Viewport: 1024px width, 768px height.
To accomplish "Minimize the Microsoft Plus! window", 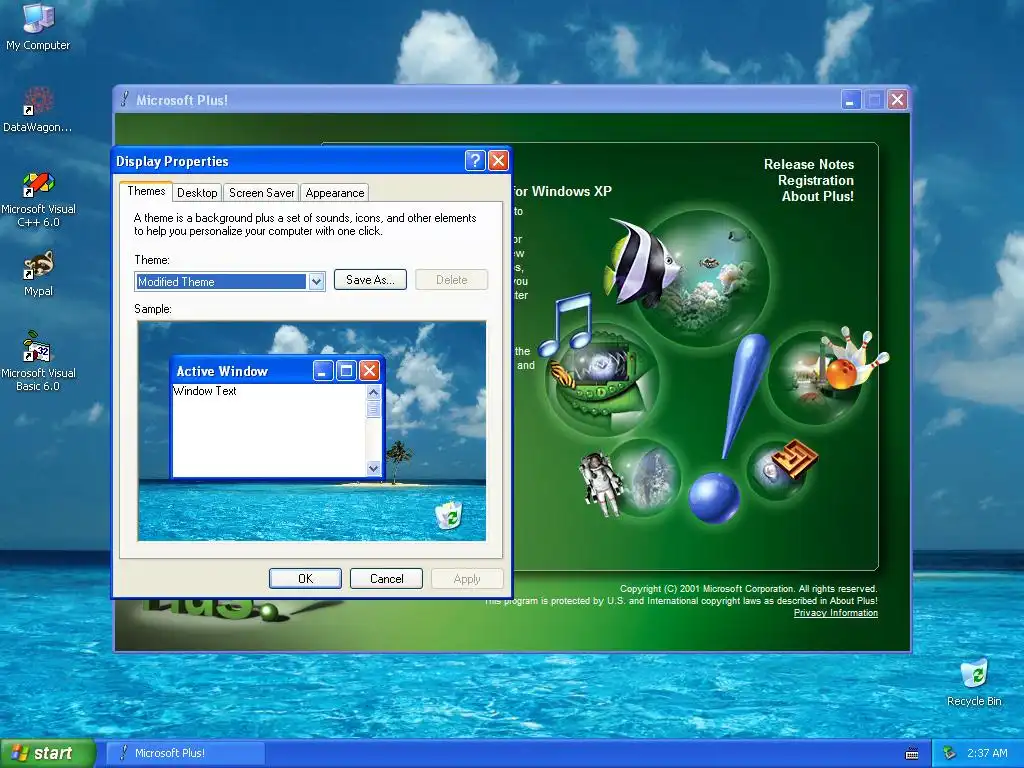I will (850, 100).
